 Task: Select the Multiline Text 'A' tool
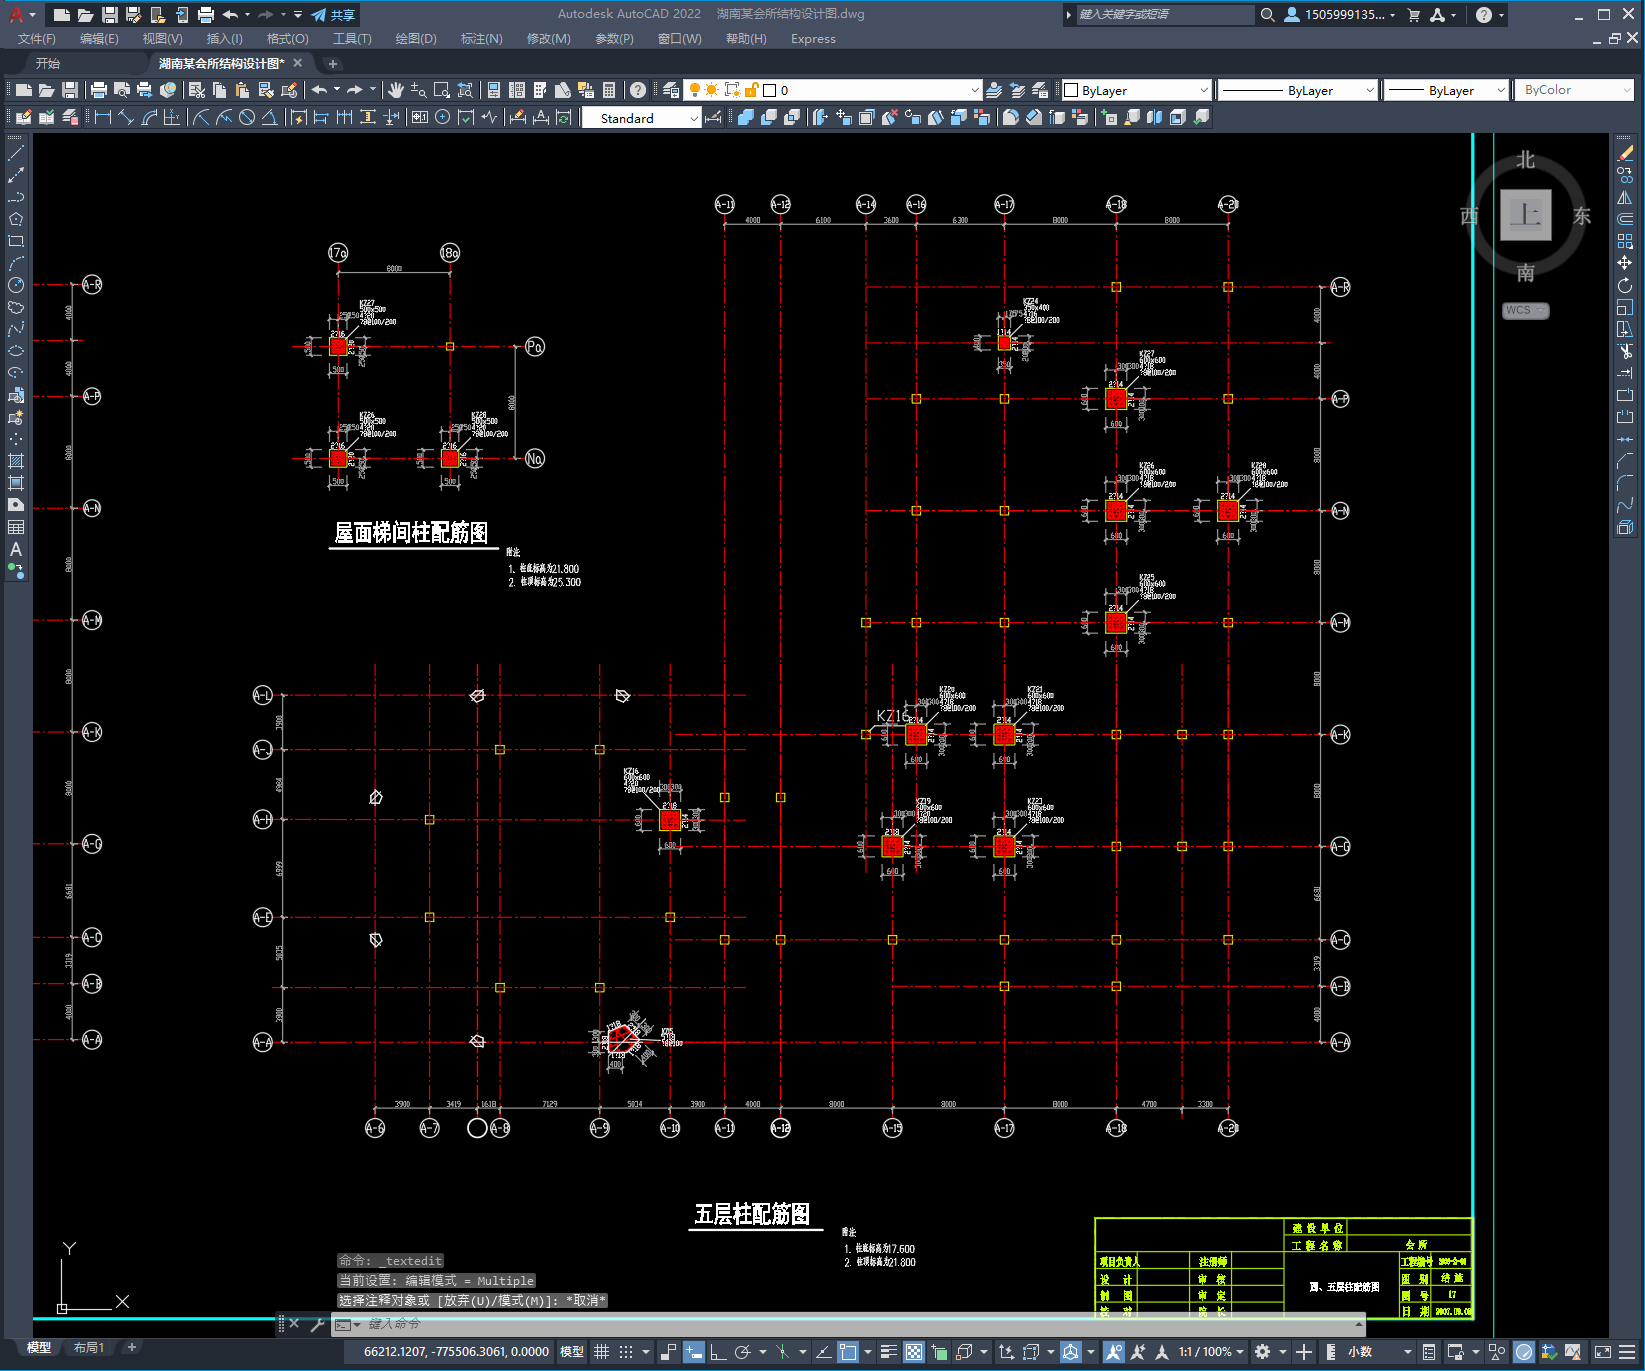coord(16,549)
